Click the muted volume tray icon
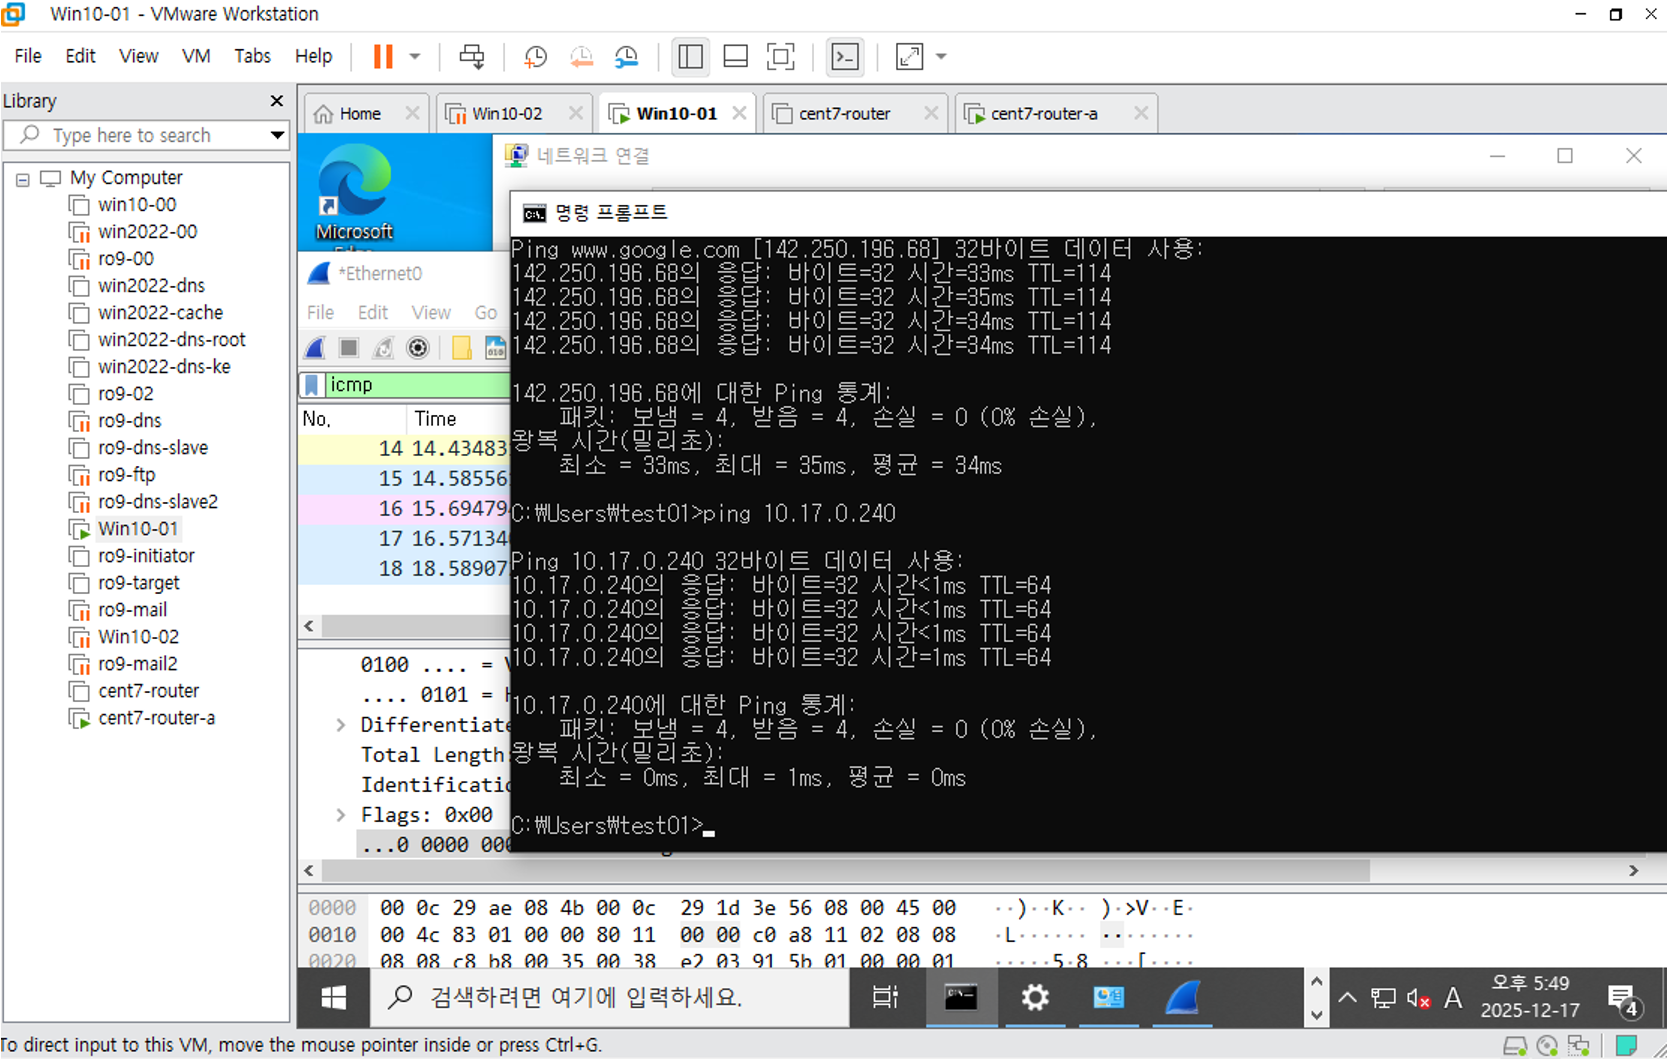 tap(1418, 998)
